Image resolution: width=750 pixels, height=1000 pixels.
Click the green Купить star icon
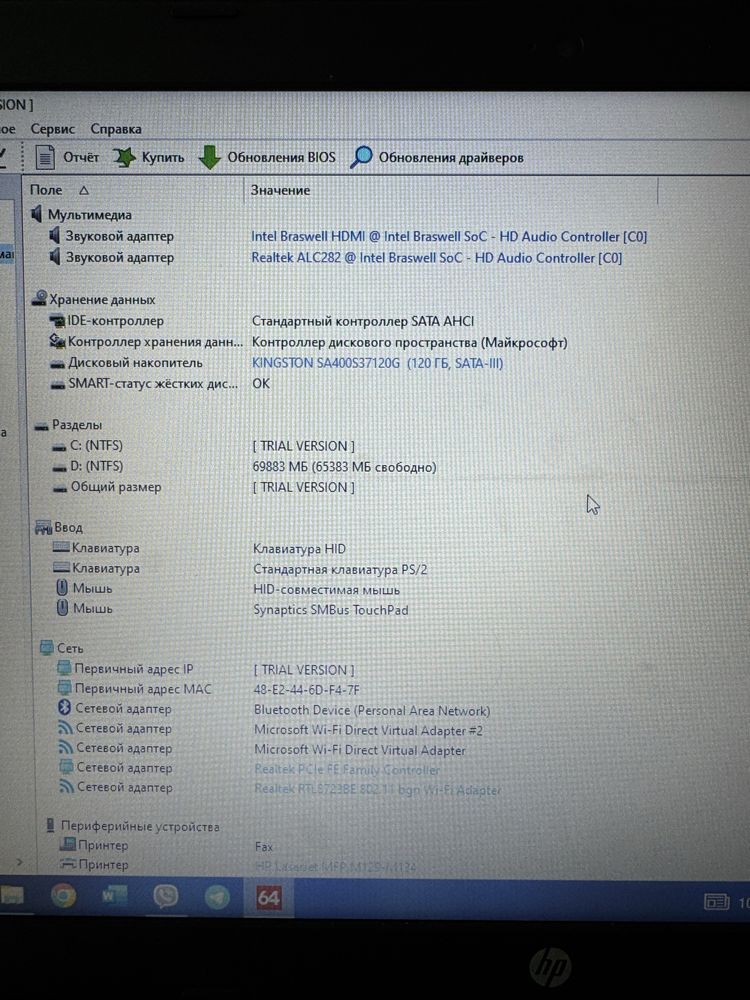(124, 157)
